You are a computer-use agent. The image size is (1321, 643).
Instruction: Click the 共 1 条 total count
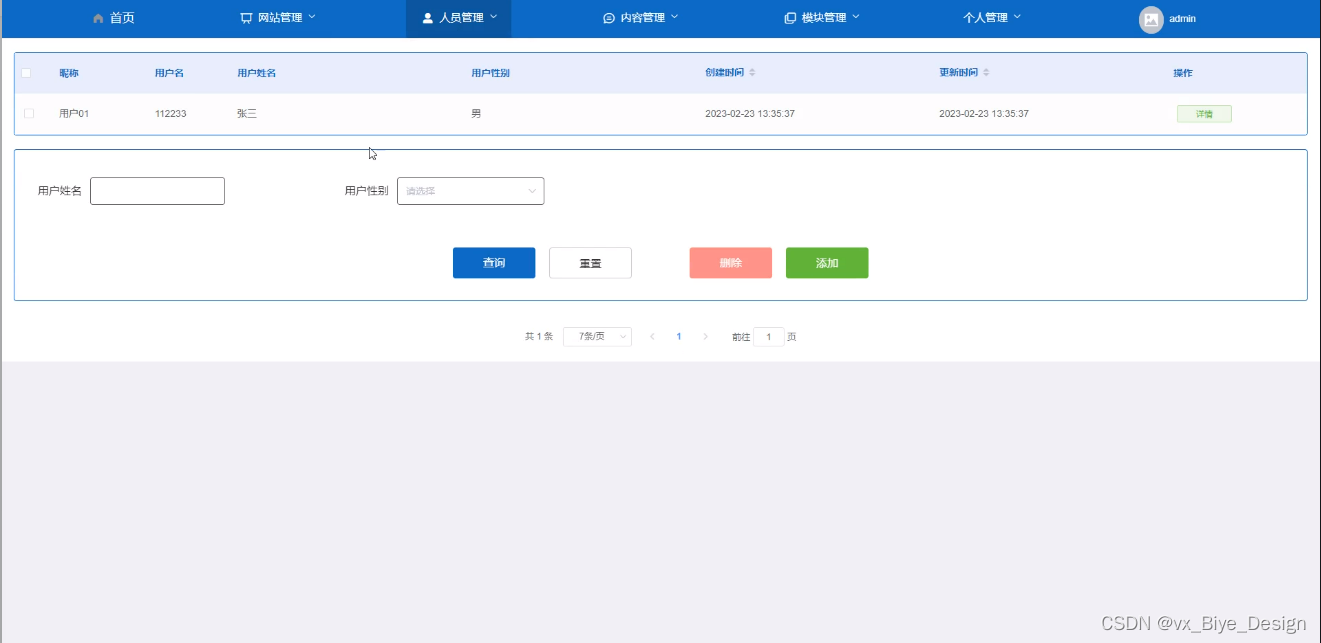tap(539, 337)
